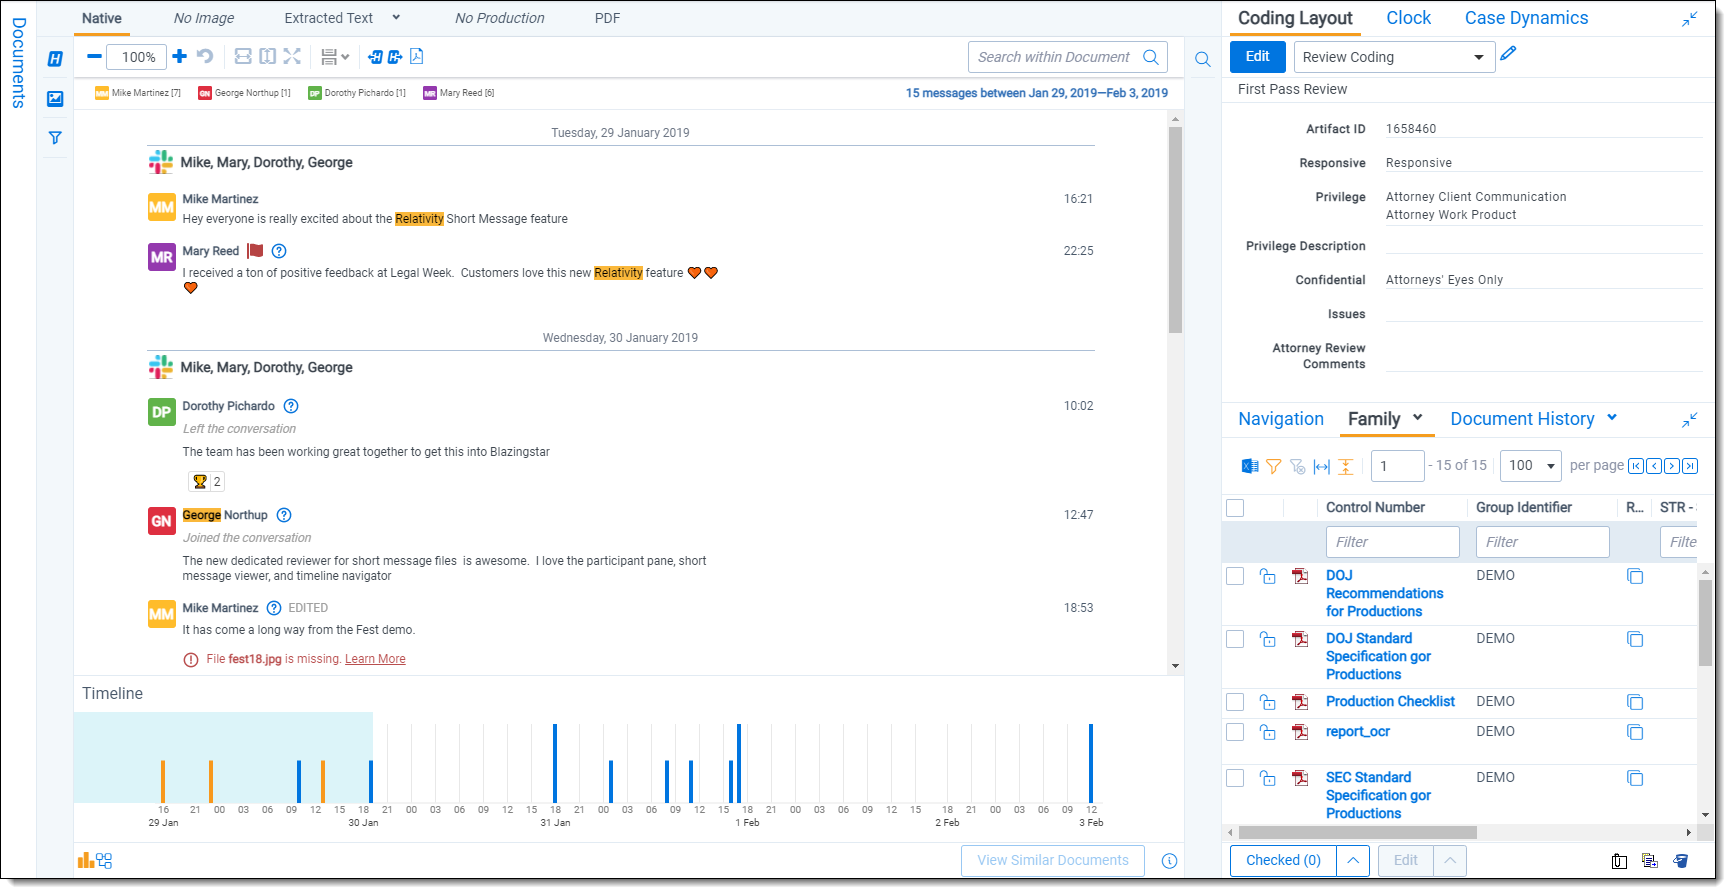This screenshot has width=1731, height=894.
Task: Click the PDF export icon in viewer toolbar
Action: 417,57
